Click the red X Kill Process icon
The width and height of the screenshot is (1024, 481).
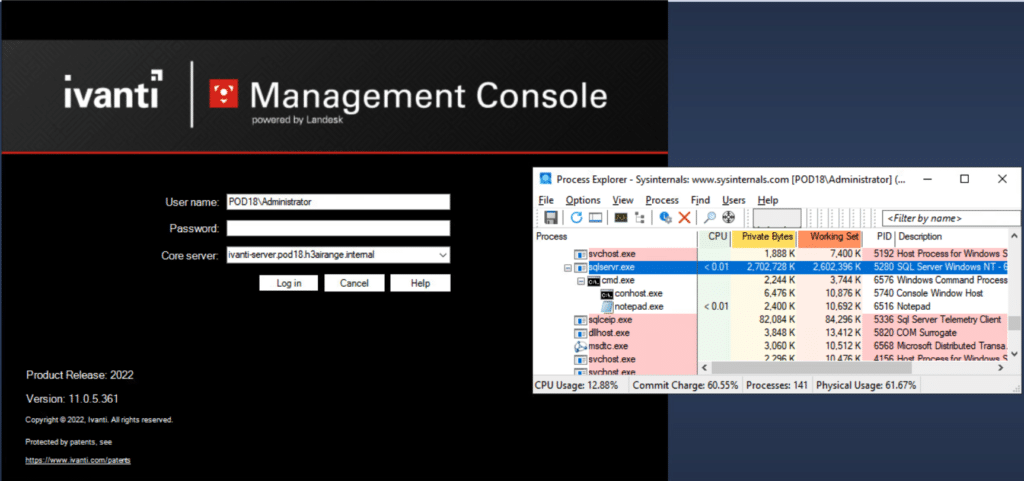(x=685, y=217)
